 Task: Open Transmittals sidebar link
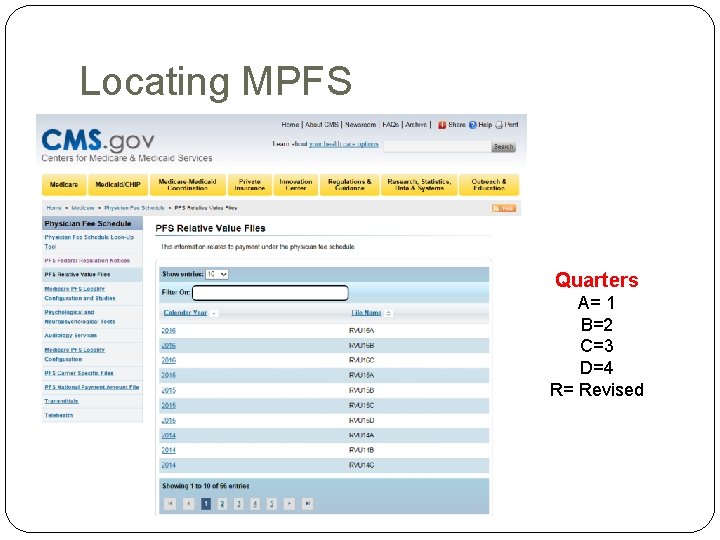tap(61, 401)
